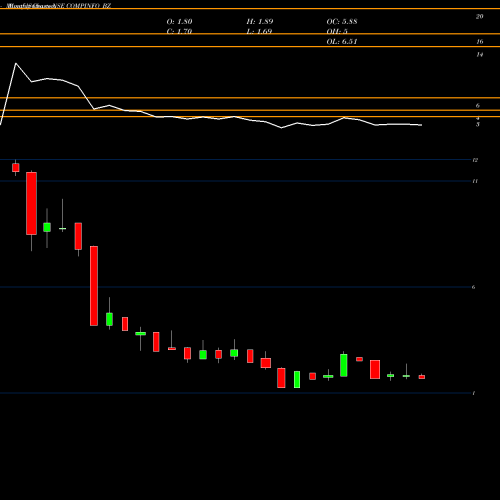Select the open value O: 1.80
Viewport: 500px width, 500px height.
click(x=179, y=21)
